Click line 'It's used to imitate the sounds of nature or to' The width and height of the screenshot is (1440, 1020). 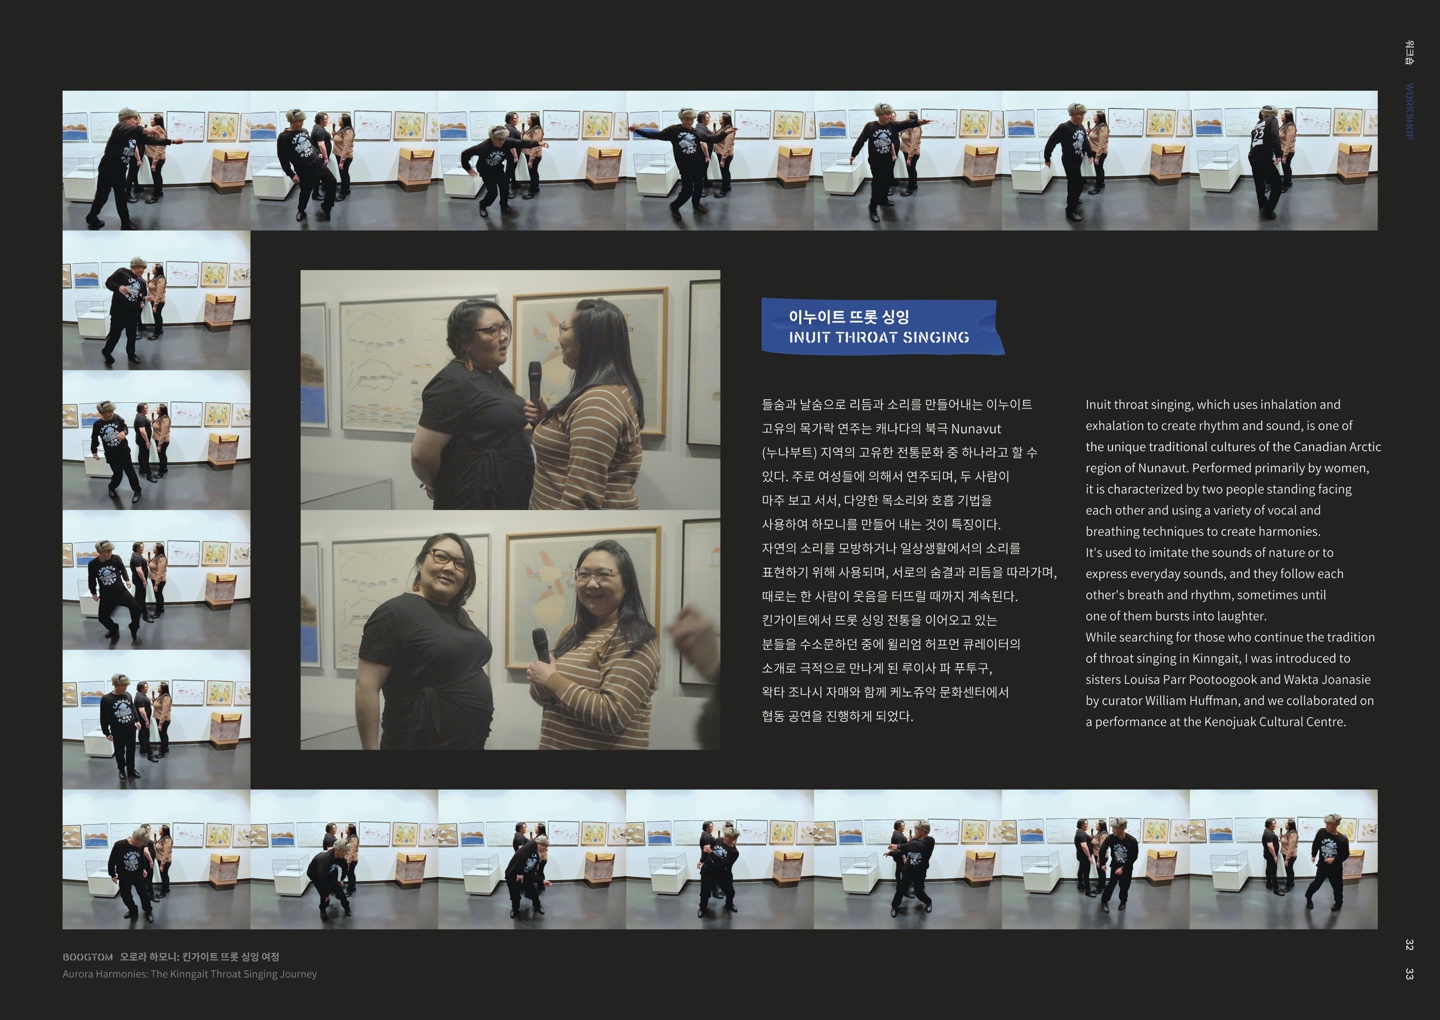click(x=1209, y=553)
